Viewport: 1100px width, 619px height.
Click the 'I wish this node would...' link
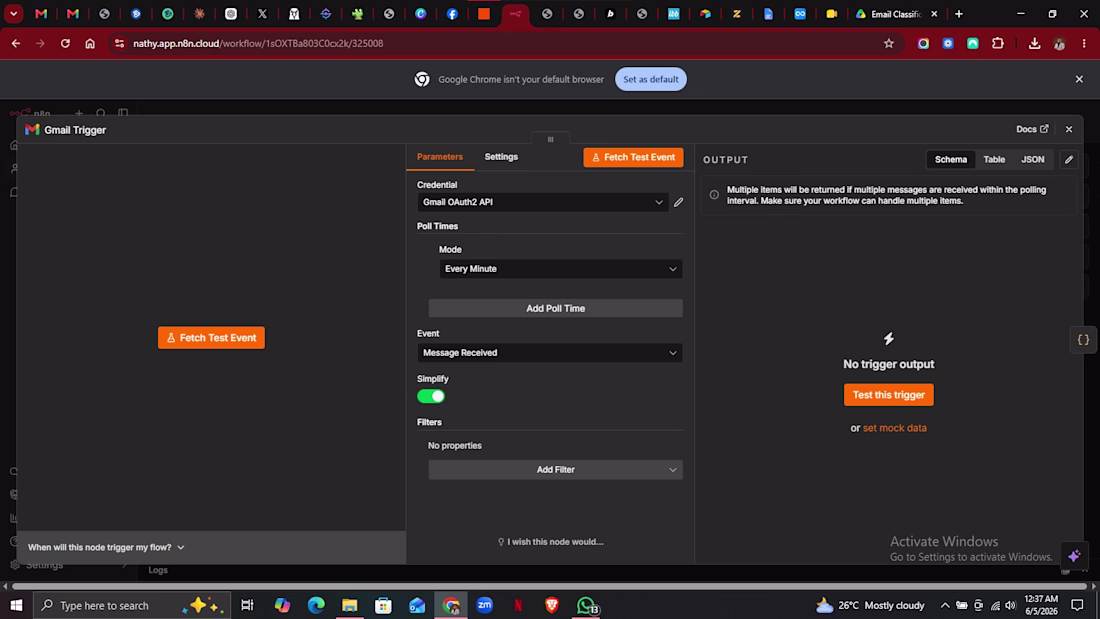point(551,542)
